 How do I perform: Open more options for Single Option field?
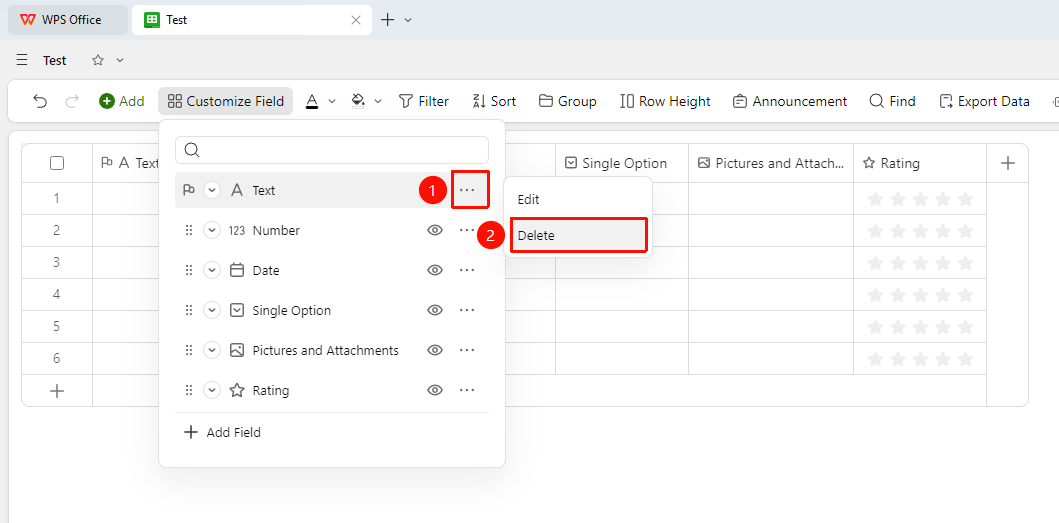point(467,310)
